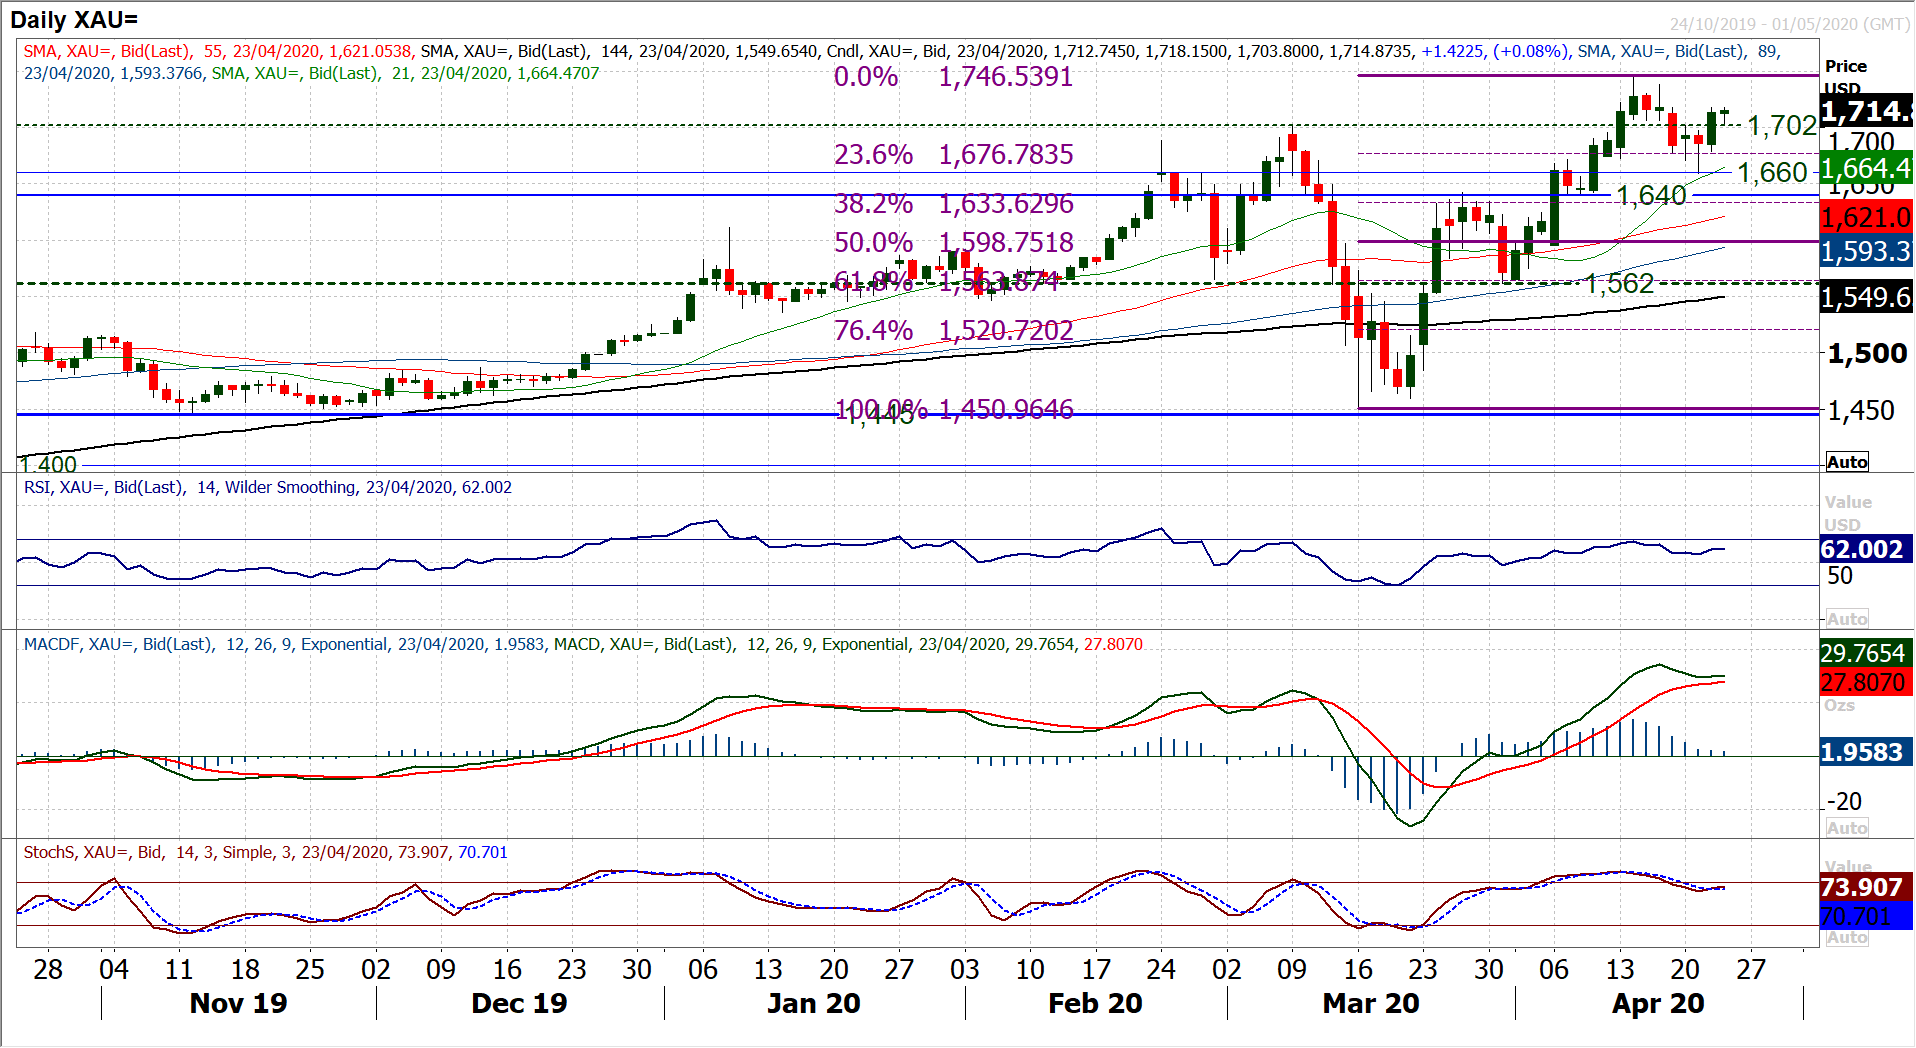Click the Auto button in MACD panel
The height and width of the screenshot is (1048, 1916).
coord(1847,828)
